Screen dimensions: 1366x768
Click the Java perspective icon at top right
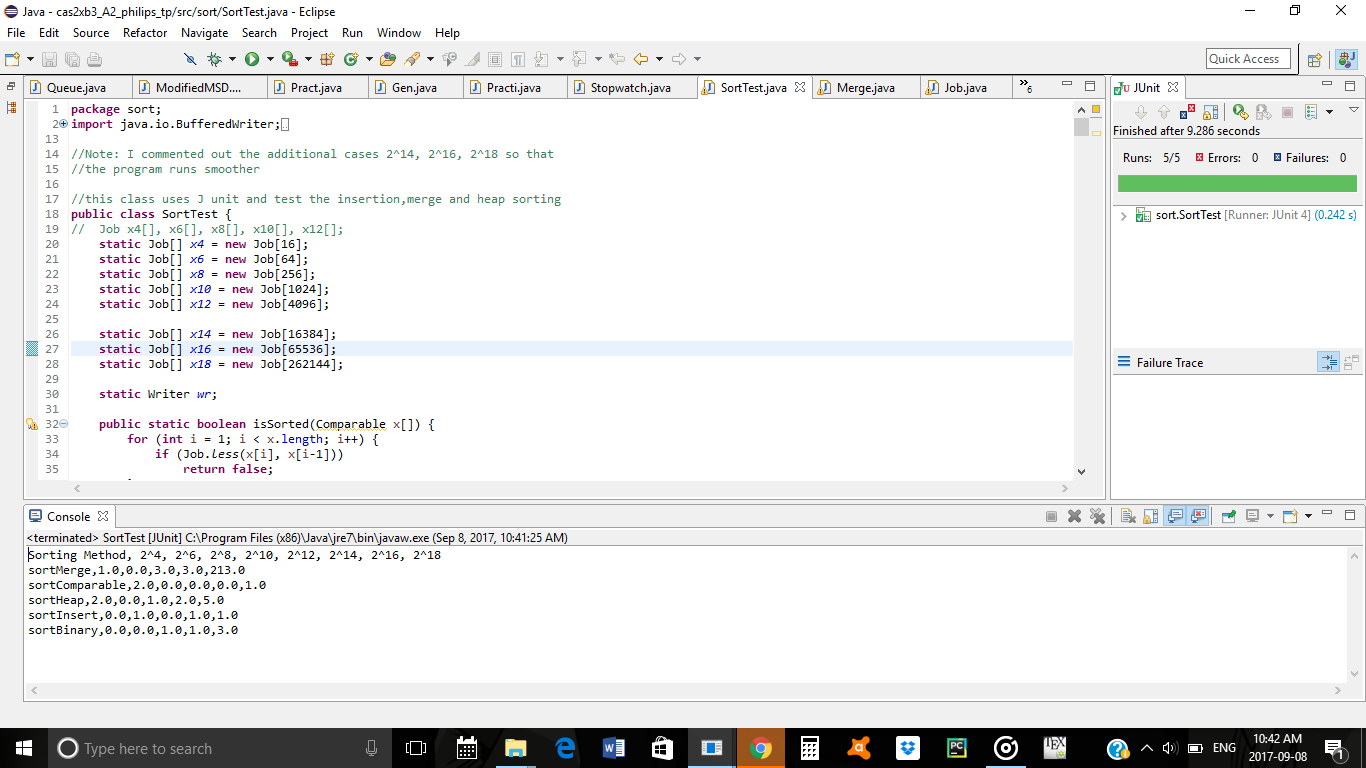point(1347,59)
